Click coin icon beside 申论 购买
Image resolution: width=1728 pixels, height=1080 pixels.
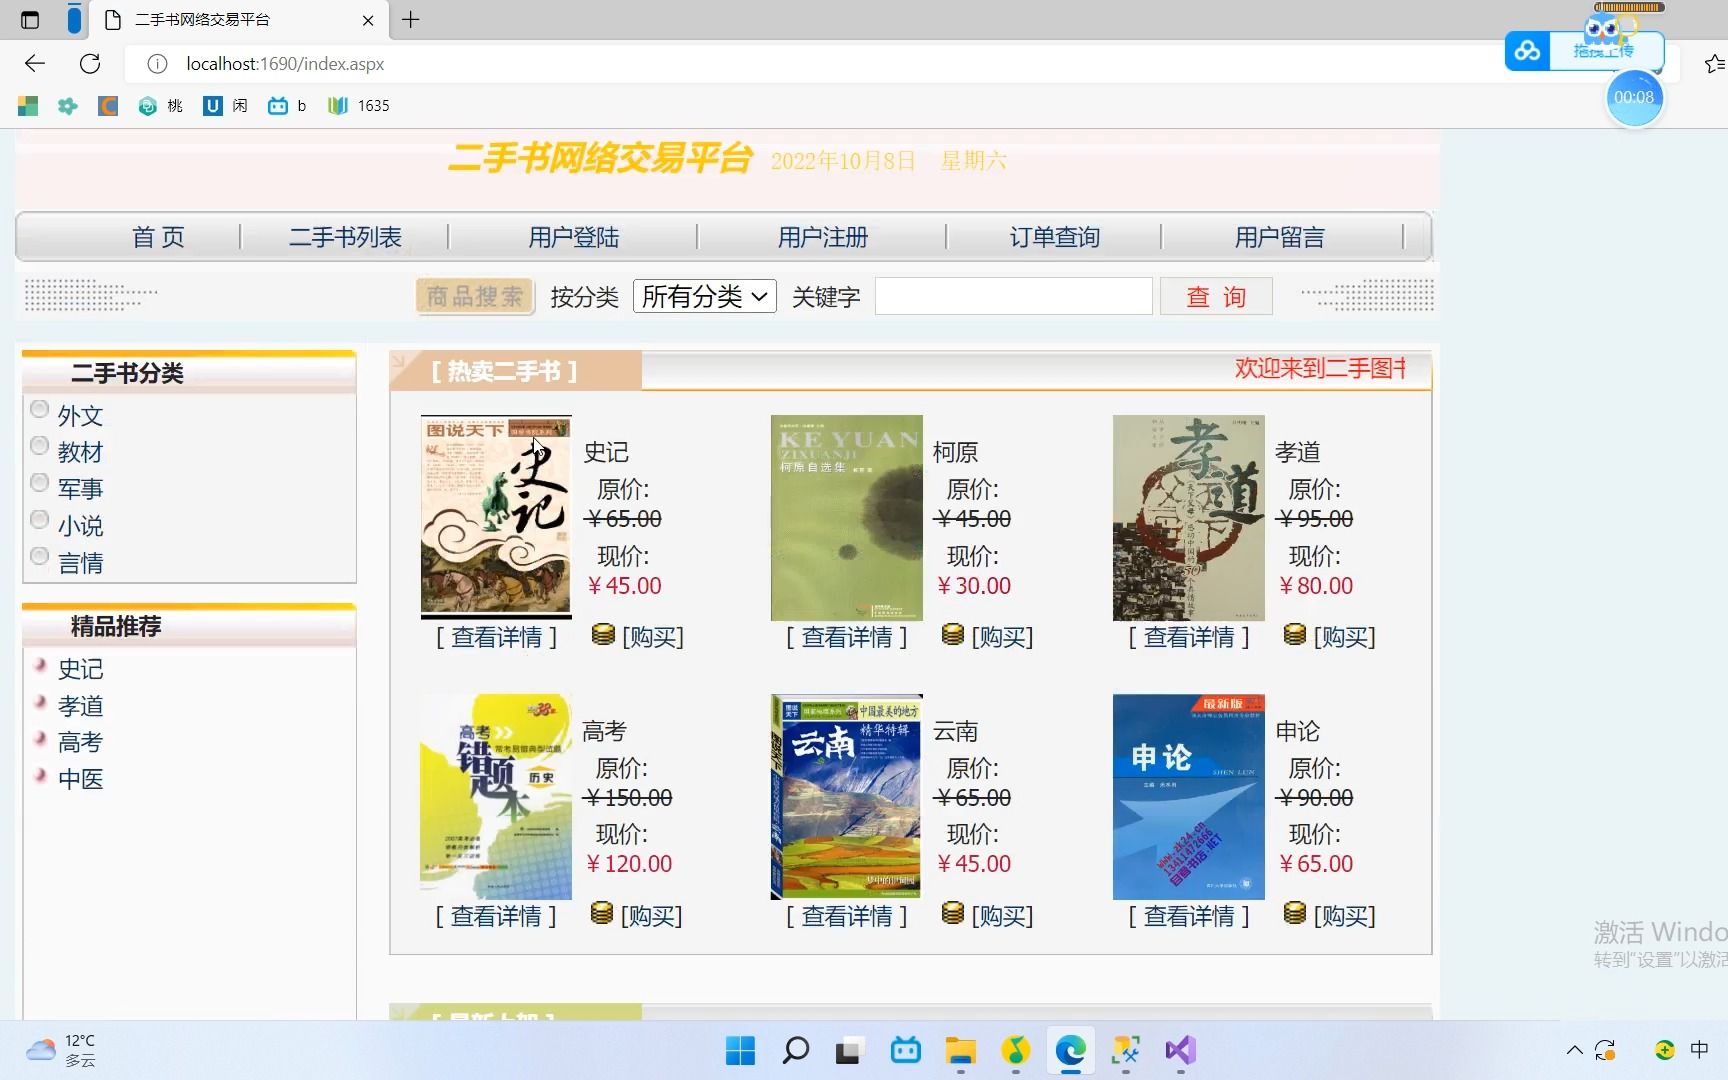1295,912
